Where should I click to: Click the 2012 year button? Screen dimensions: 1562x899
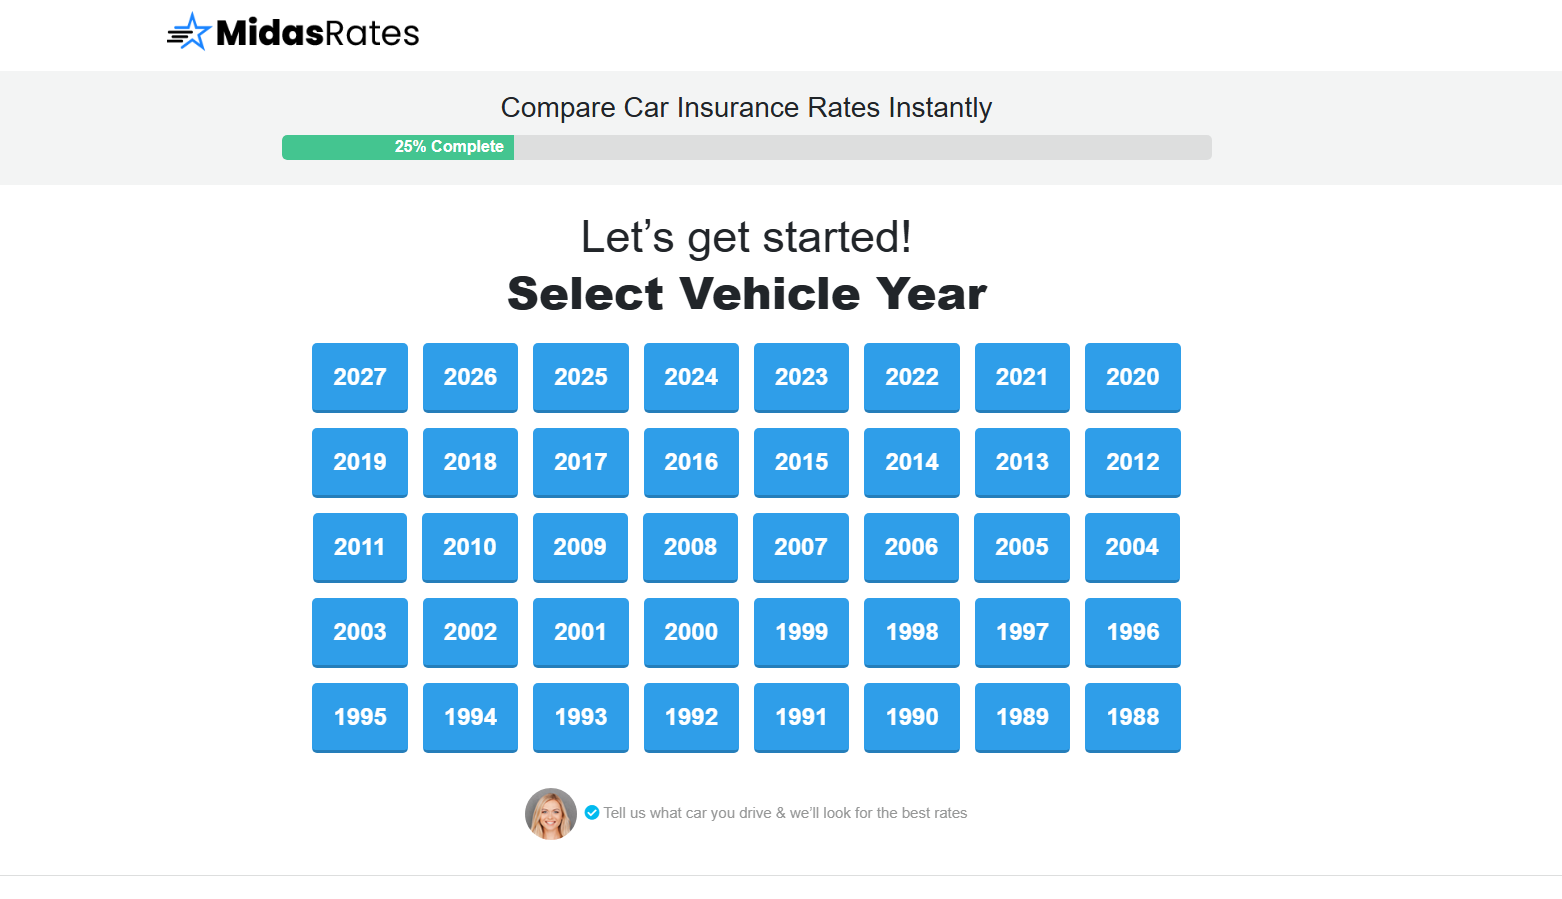(1132, 462)
